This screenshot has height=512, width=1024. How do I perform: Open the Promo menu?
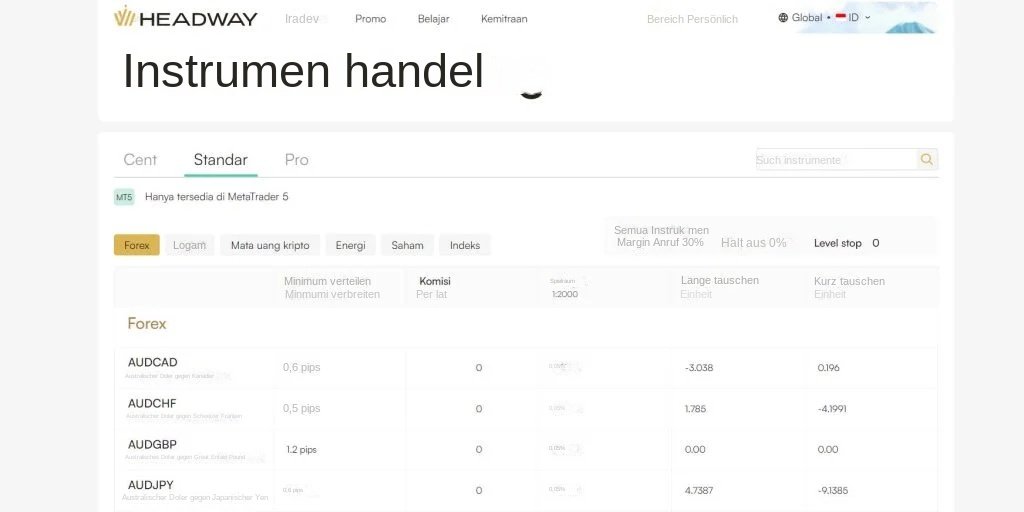(370, 19)
